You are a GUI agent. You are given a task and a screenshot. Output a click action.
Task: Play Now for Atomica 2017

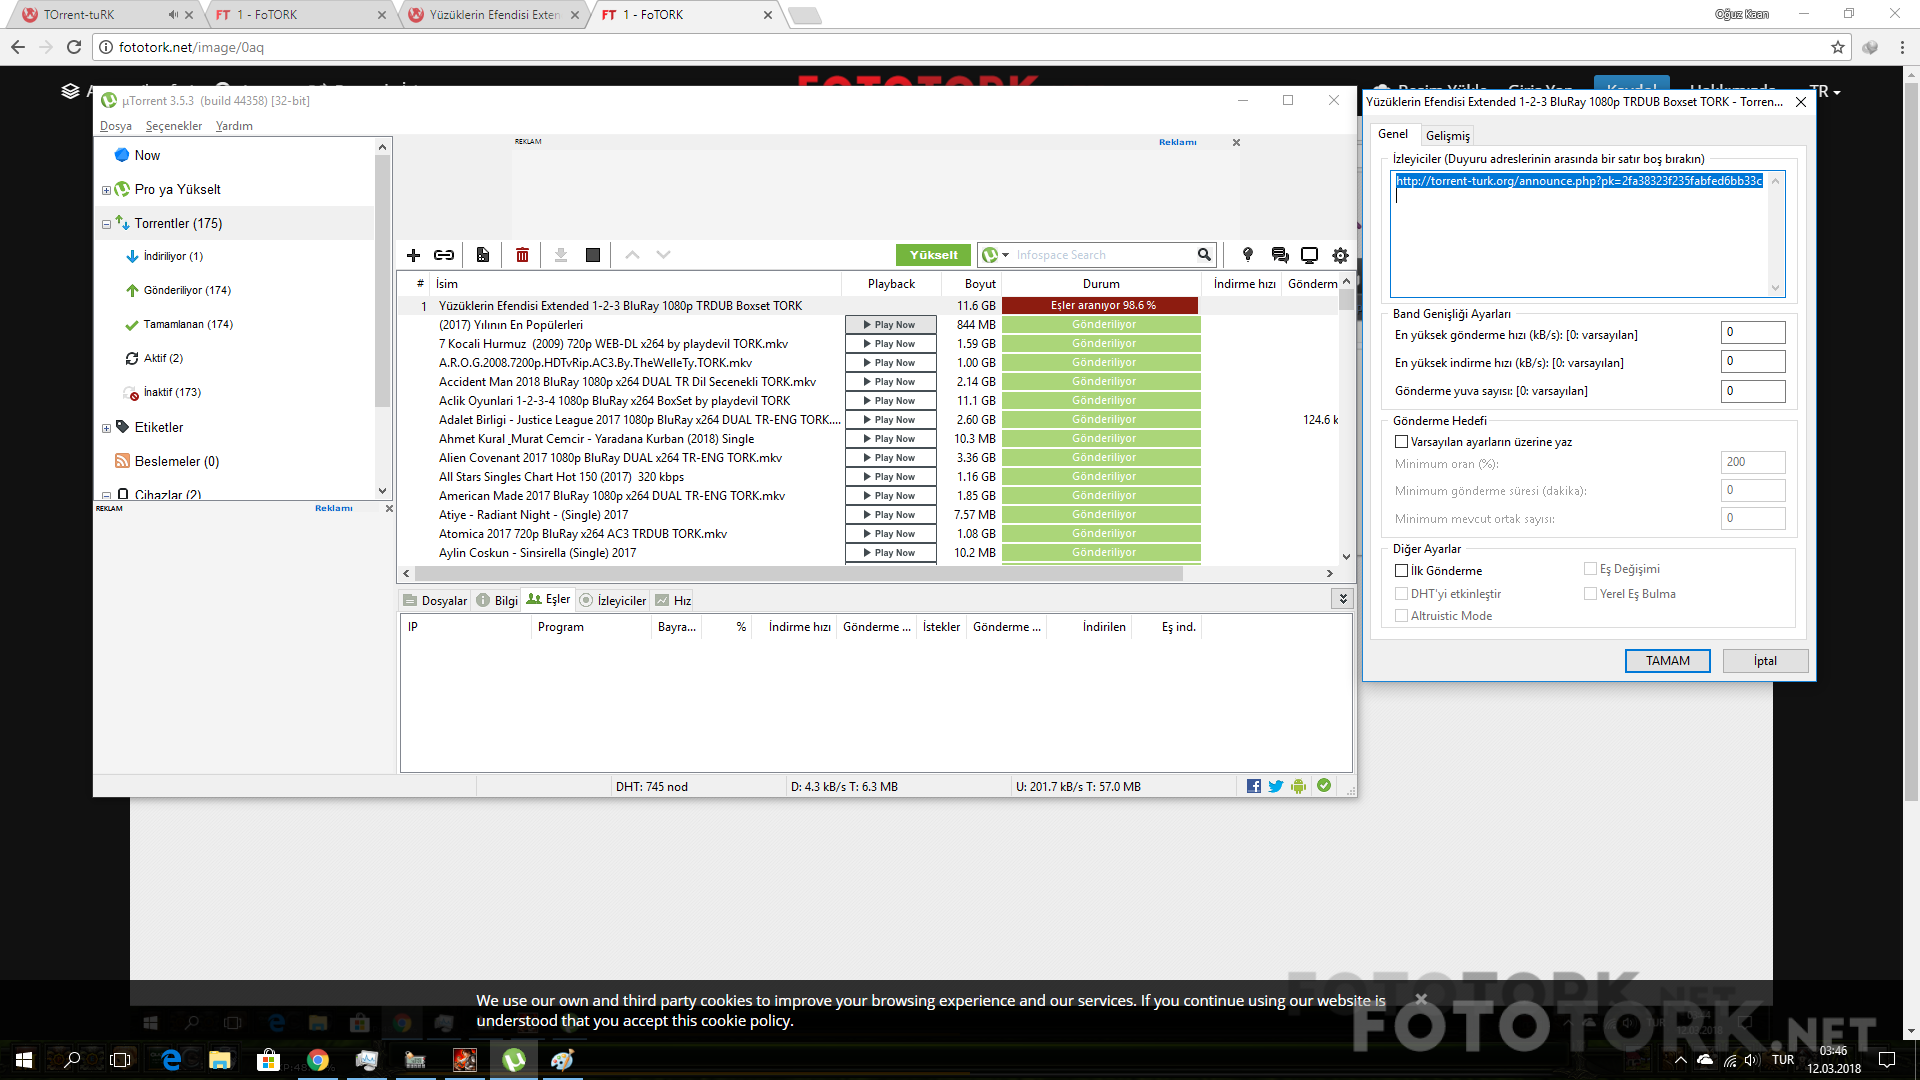(891, 534)
